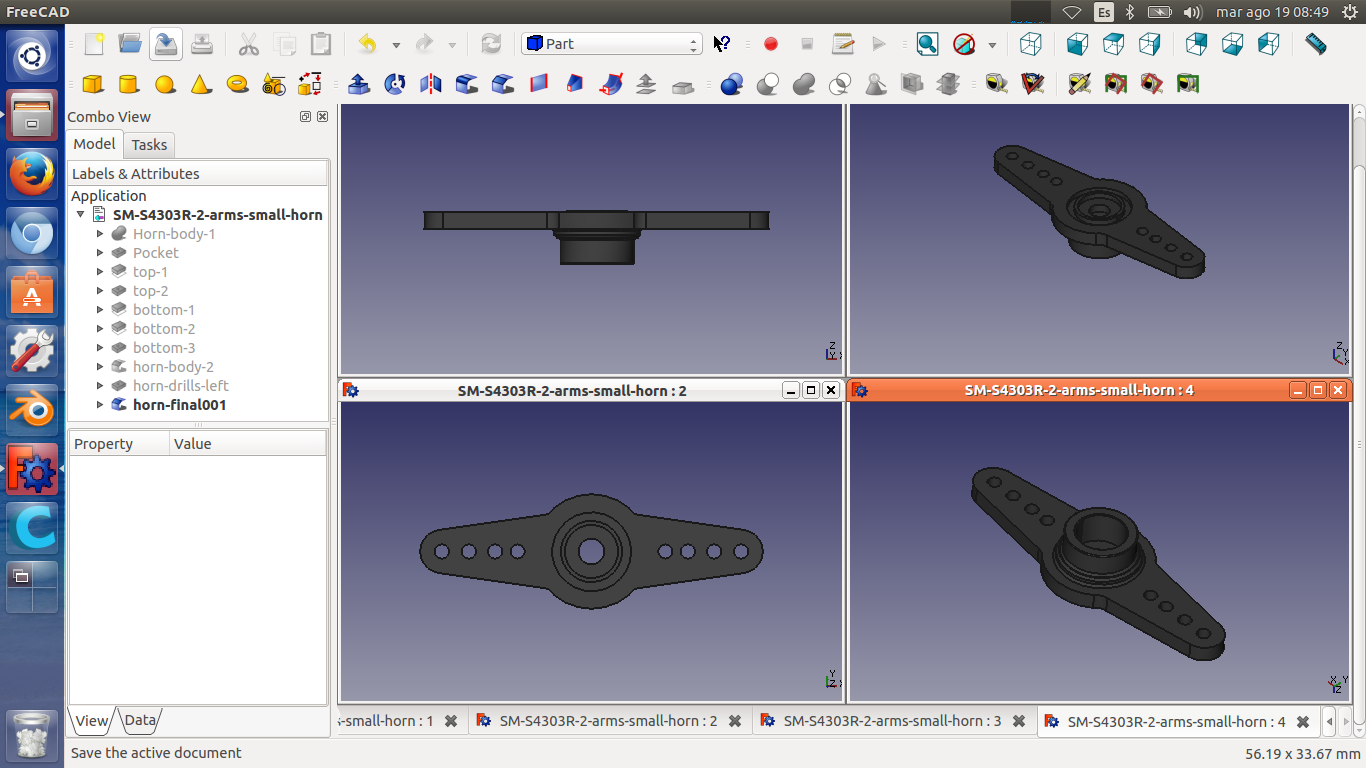The image size is (1366, 768).
Task: Expand the Pocket tree node
Action: (100, 253)
